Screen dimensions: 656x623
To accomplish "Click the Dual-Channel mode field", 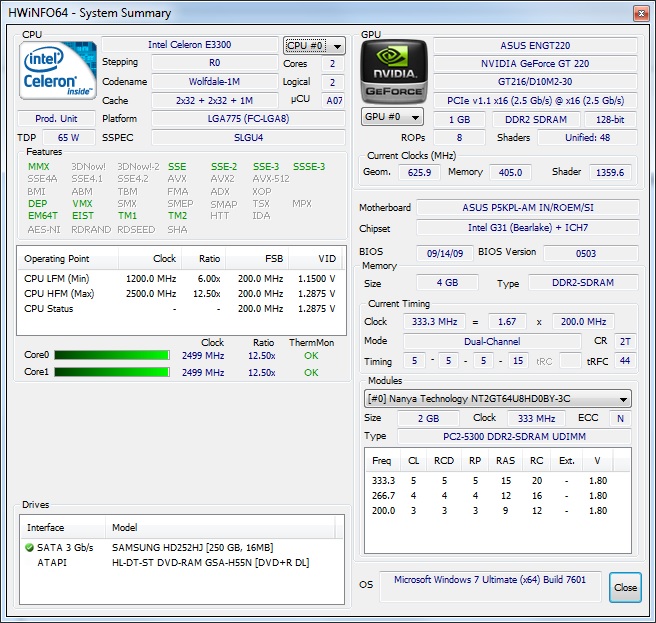I will point(492,341).
